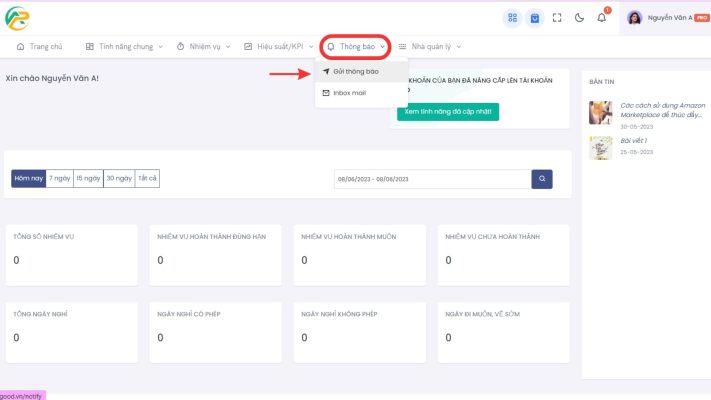Click Tổng ngày nghỉ card

(x=72, y=332)
